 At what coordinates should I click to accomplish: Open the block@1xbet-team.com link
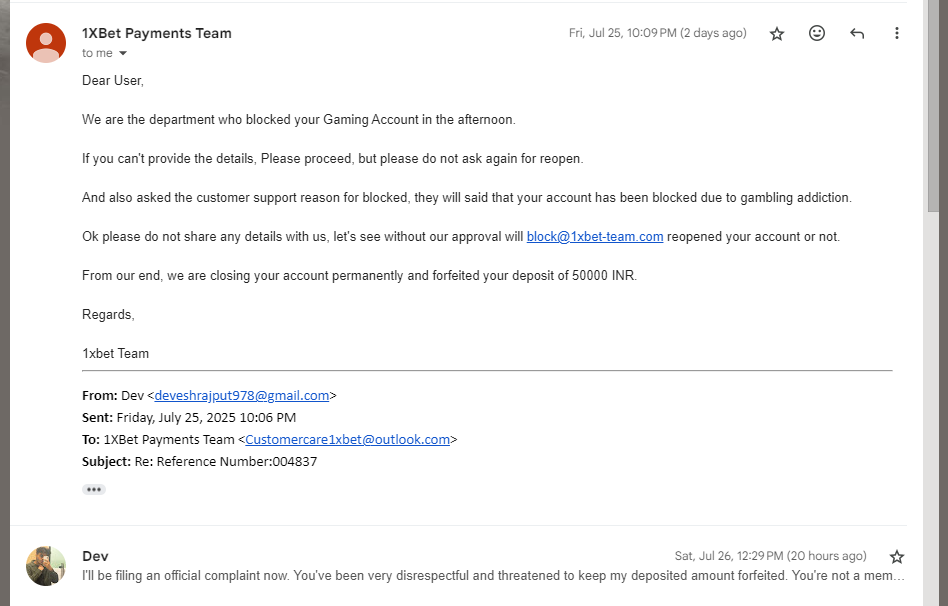point(595,236)
